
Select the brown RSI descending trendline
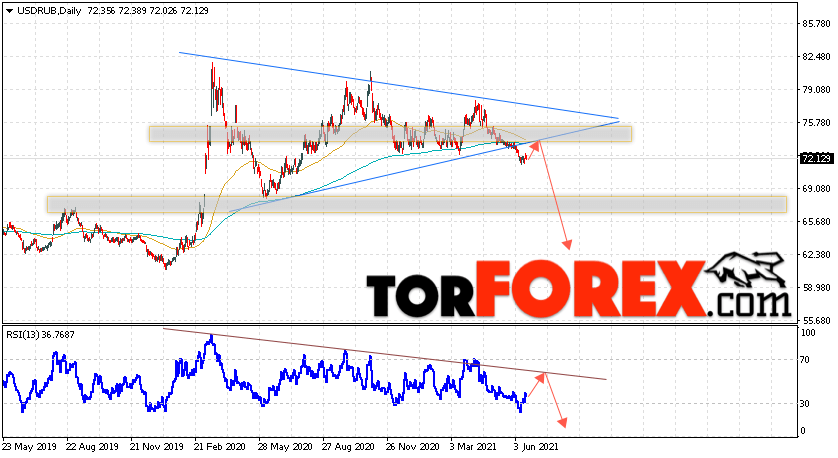coord(385,354)
